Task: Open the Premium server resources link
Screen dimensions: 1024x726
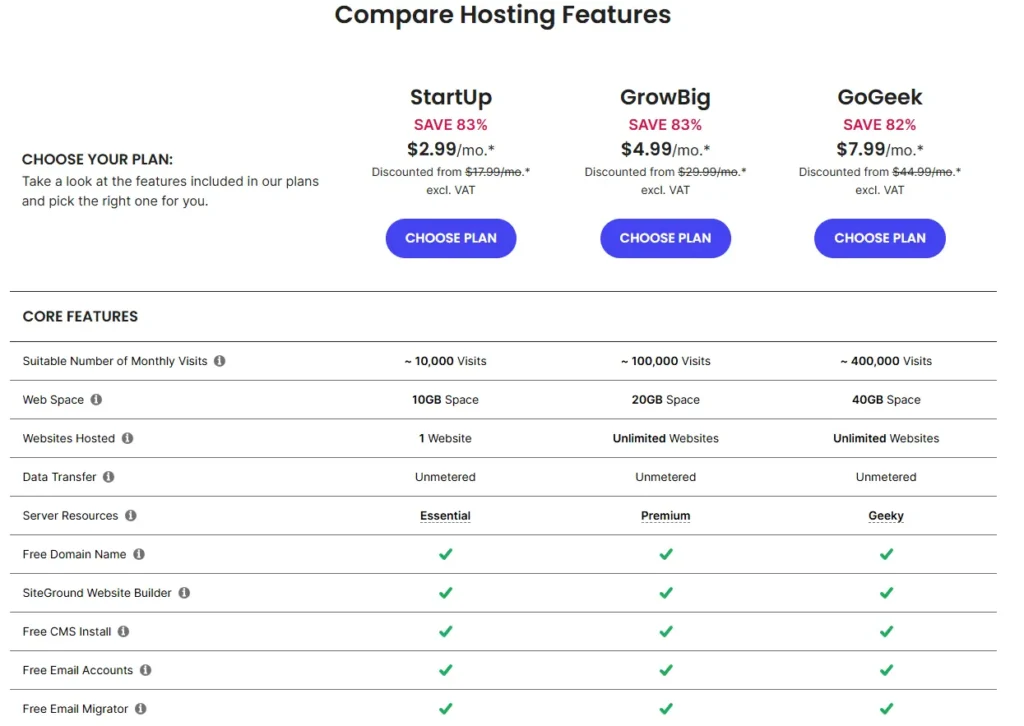Action: 665,516
